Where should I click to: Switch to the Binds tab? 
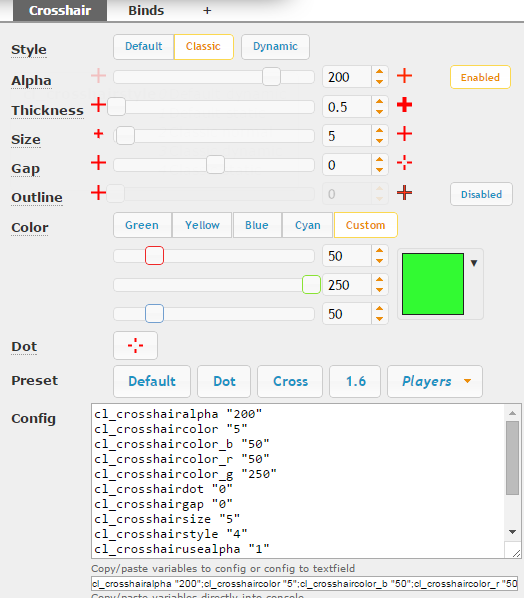(x=146, y=10)
